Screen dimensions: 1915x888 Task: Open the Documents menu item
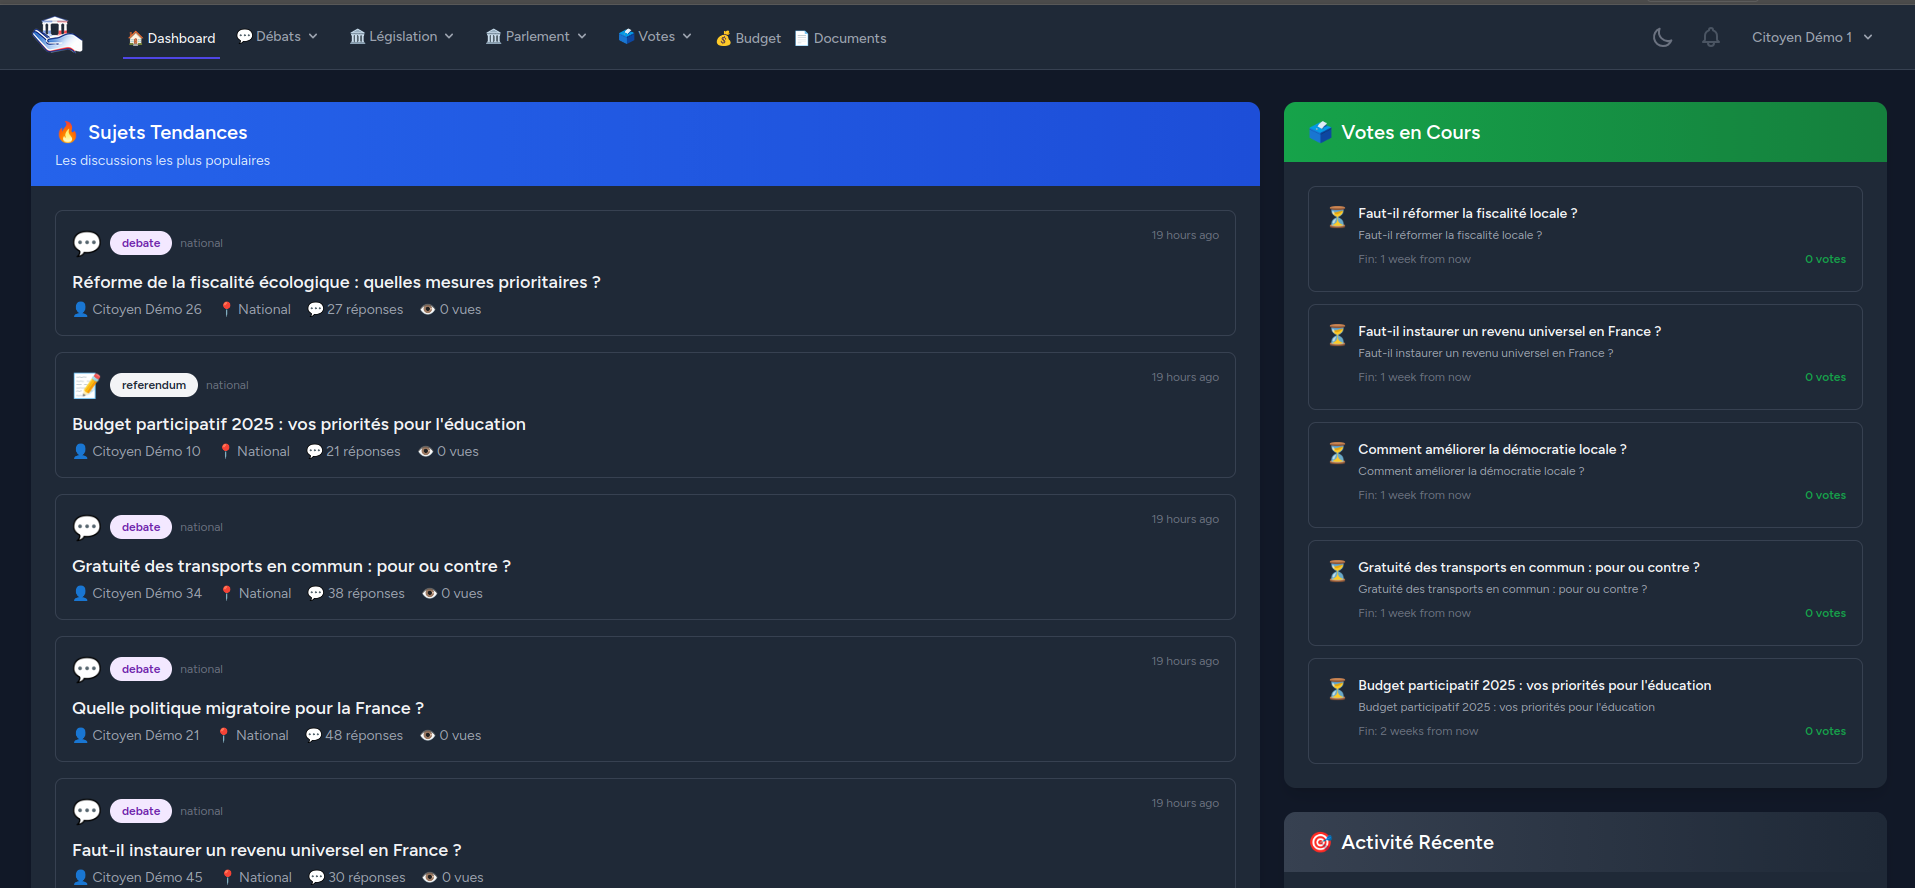click(x=841, y=38)
